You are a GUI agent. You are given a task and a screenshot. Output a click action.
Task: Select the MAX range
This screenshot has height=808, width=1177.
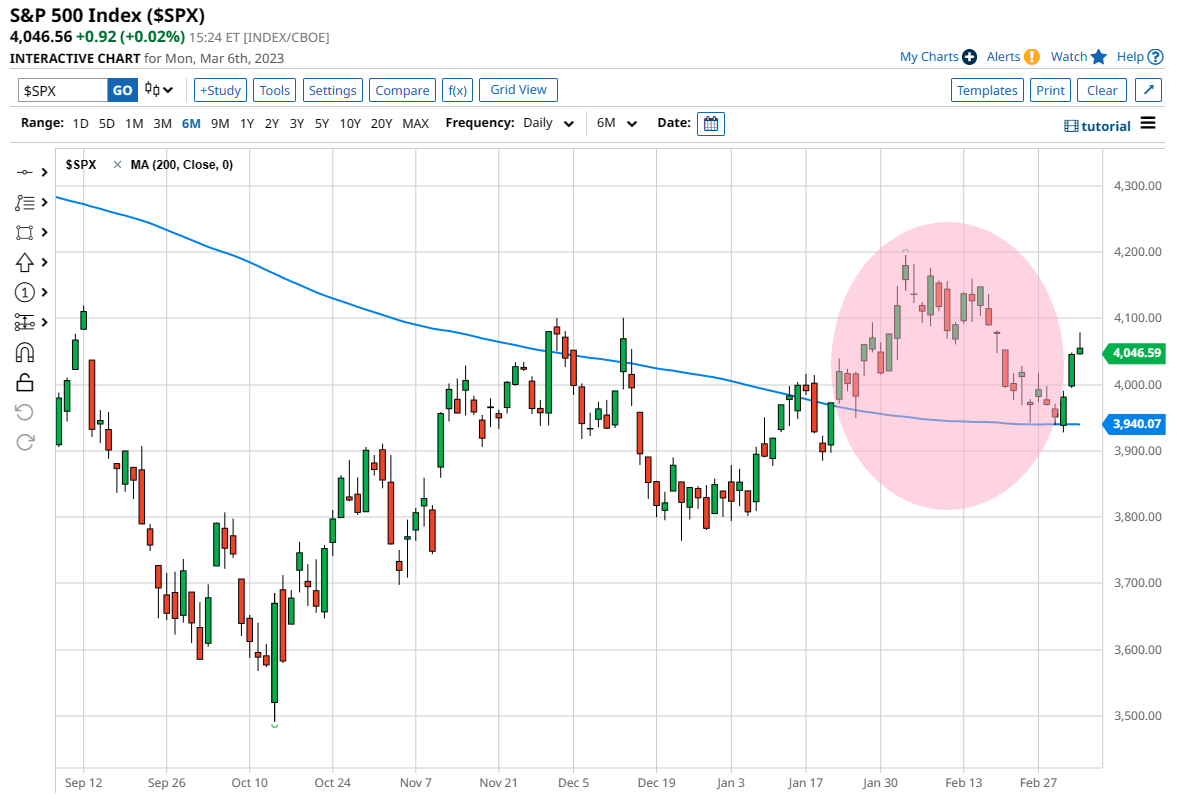pos(416,123)
